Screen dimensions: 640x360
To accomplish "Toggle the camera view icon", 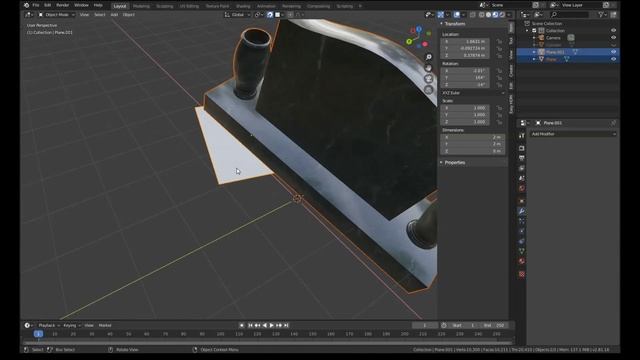I will (429, 79).
